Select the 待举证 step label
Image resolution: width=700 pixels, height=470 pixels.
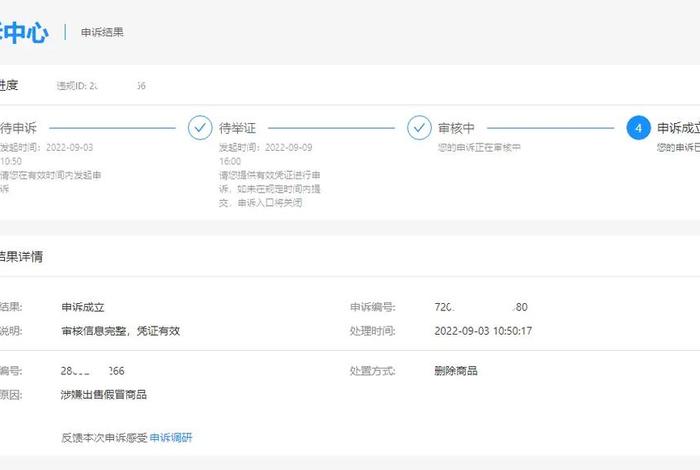pos(238,128)
